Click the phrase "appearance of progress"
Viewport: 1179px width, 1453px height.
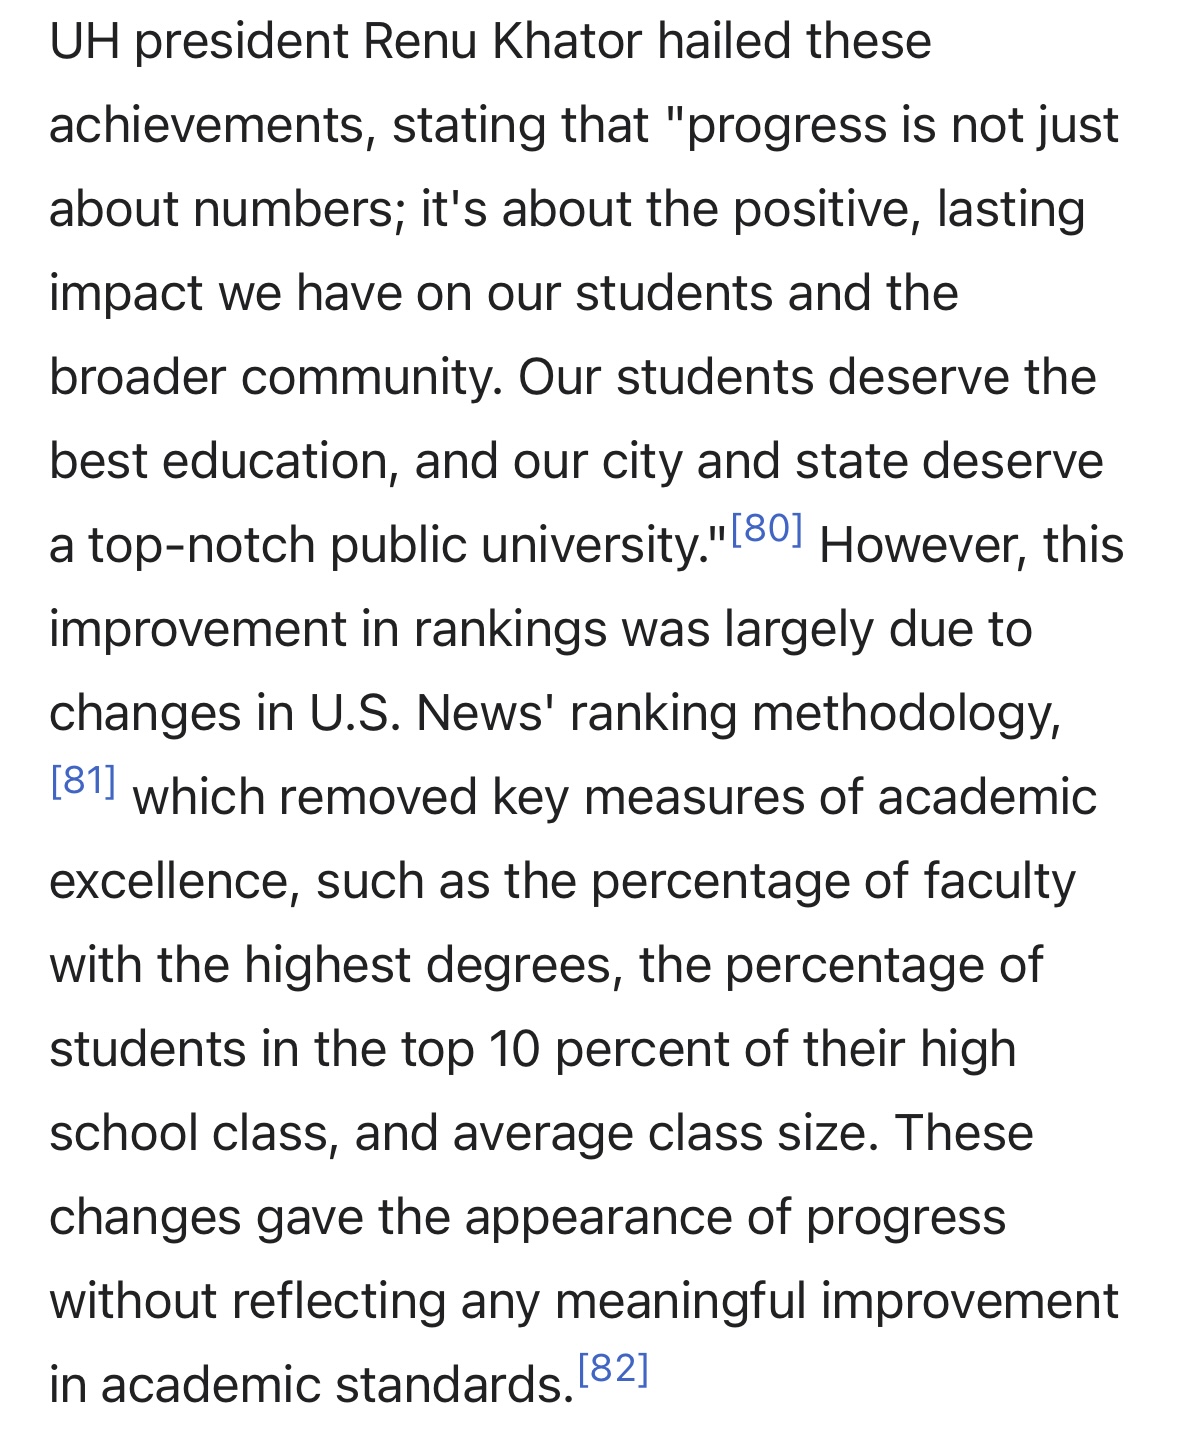point(735,1218)
